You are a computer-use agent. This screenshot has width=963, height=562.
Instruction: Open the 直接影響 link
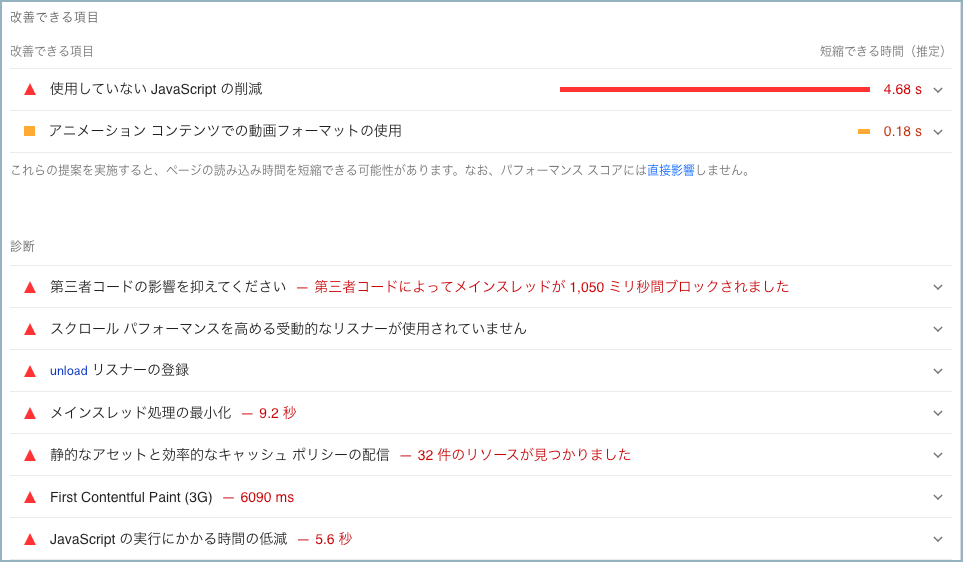tap(670, 171)
